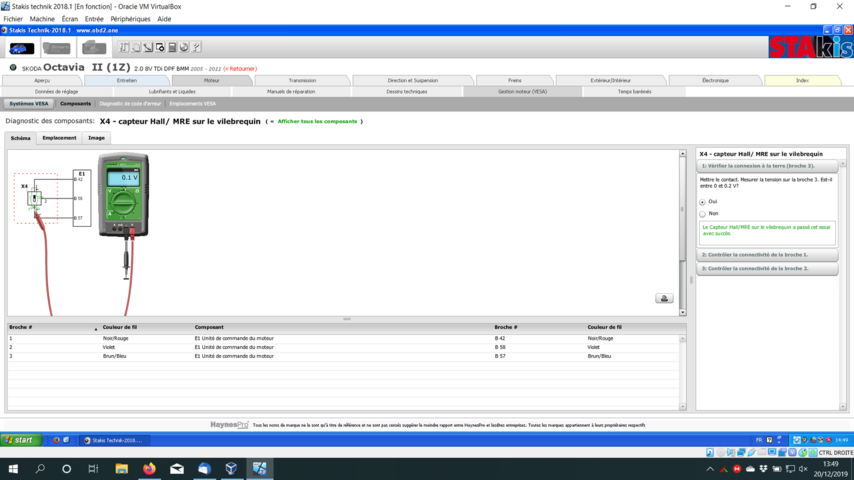This screenshot has width=854, height=480.
Task: Open Écran menu in VirtualBox
Action: click(x=70, y=19)
